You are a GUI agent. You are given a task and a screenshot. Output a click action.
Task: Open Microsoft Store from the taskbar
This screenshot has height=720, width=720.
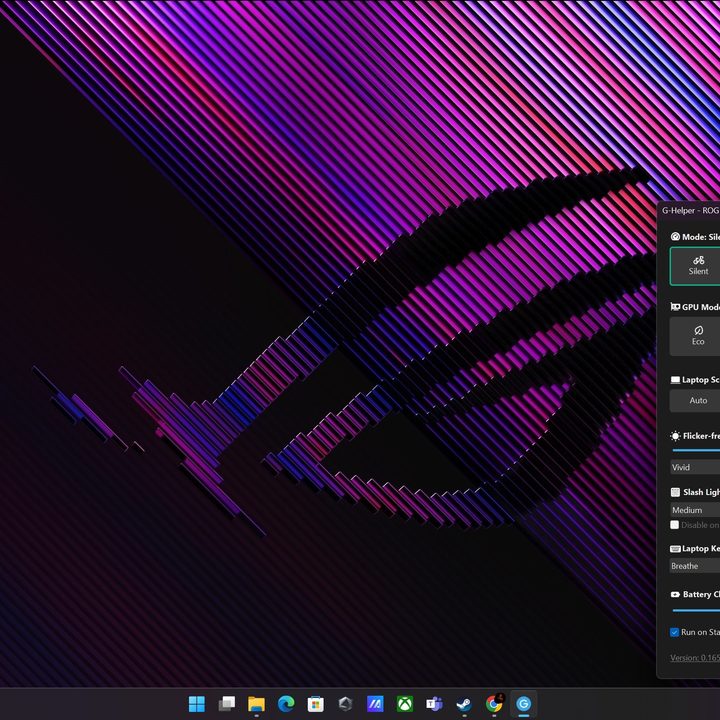[x=315, y=703]
